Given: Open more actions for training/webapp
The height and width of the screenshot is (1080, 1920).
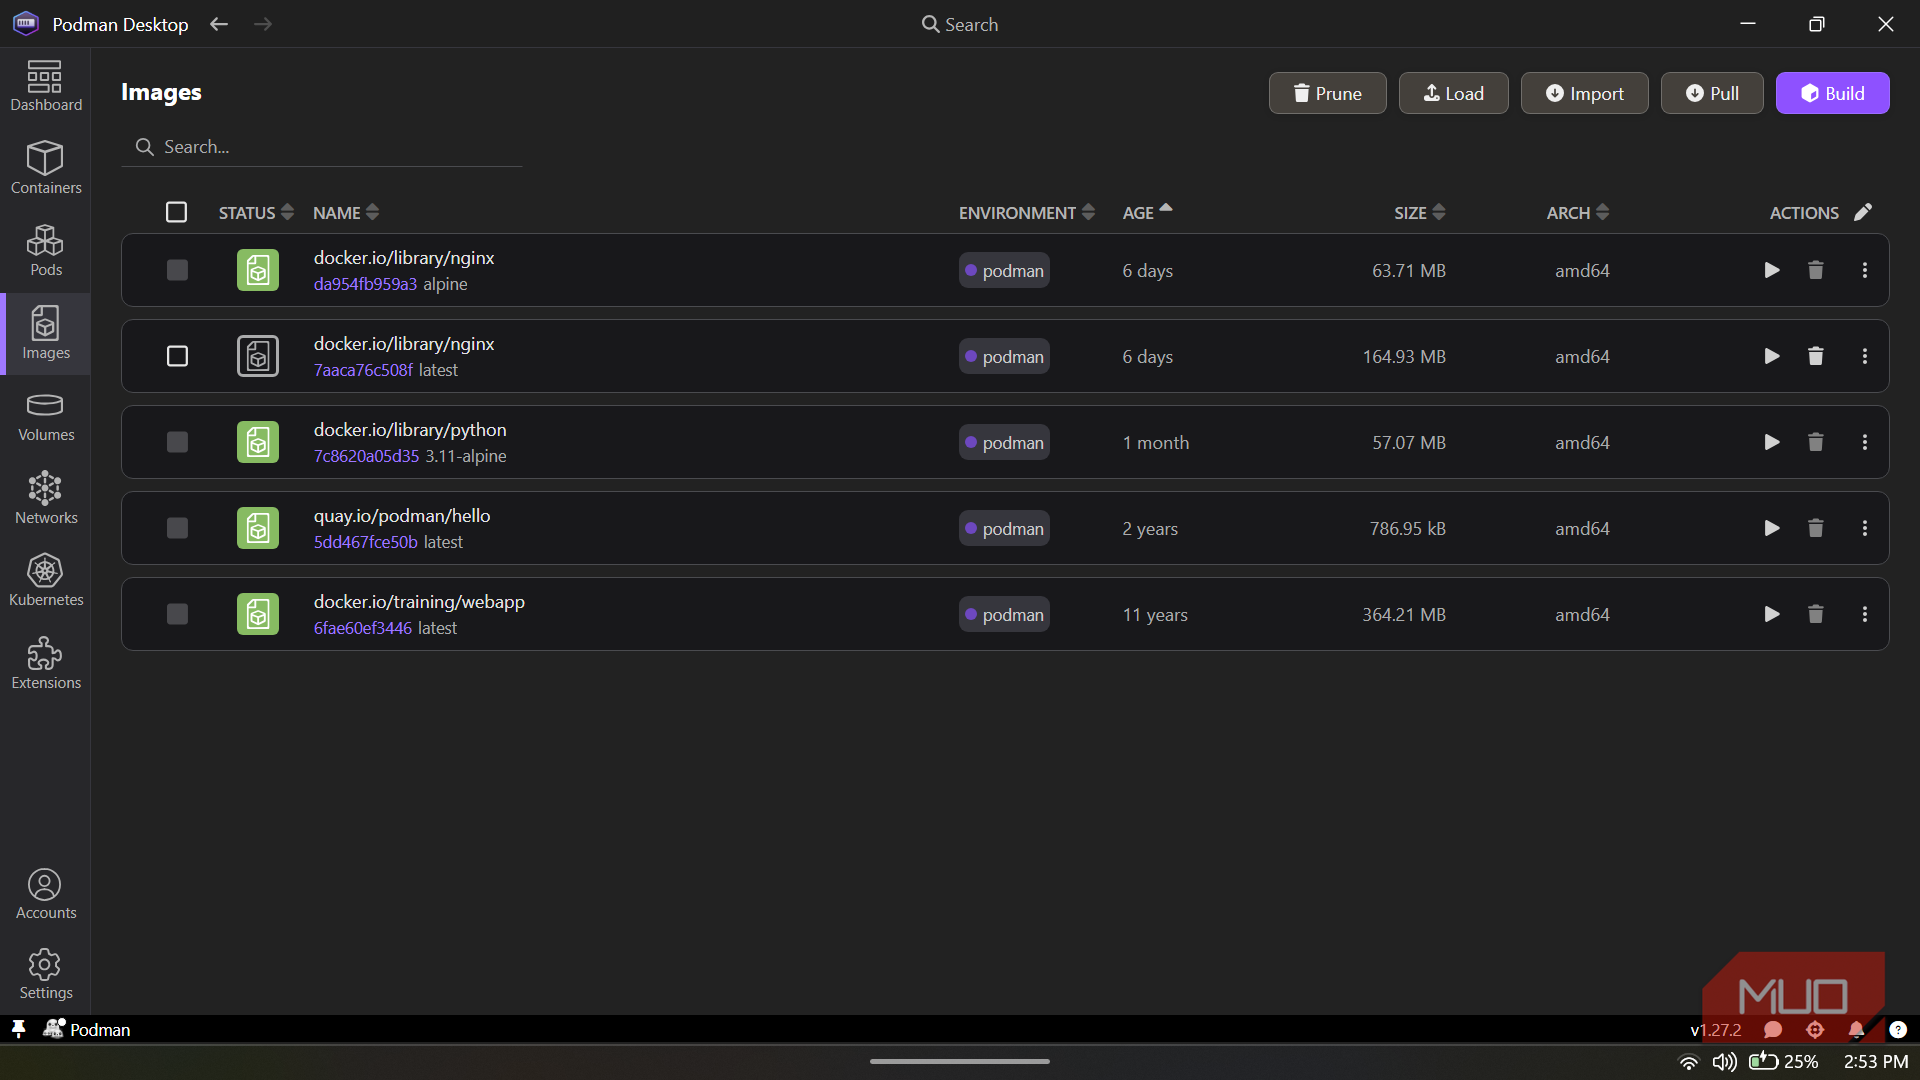Looking at the screenshot, I should click(1865, 614).
